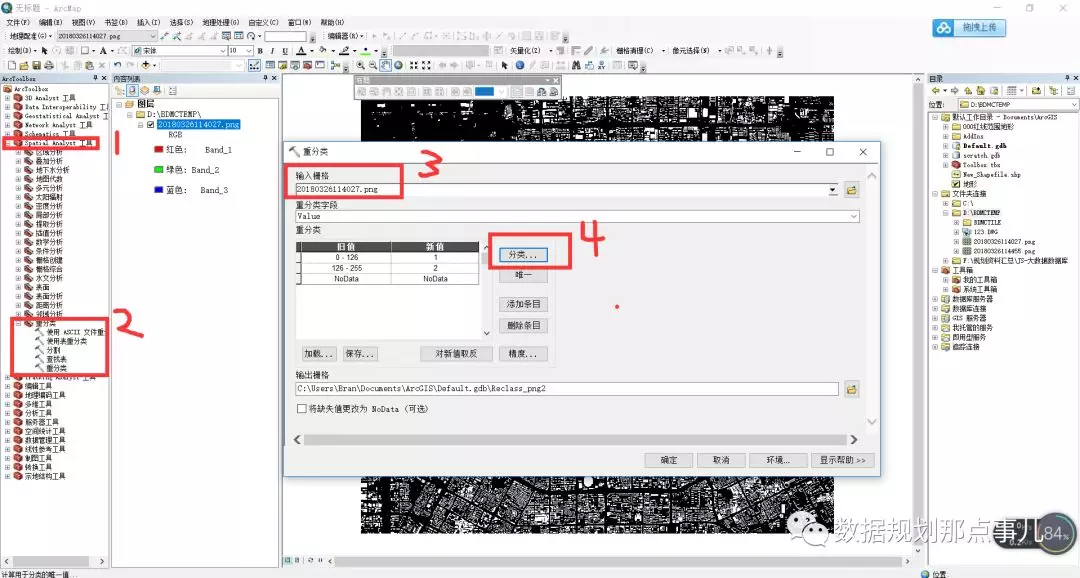Click the Undo arrow icon
The width and height of the screenshot is (1080, 578).
118,65
